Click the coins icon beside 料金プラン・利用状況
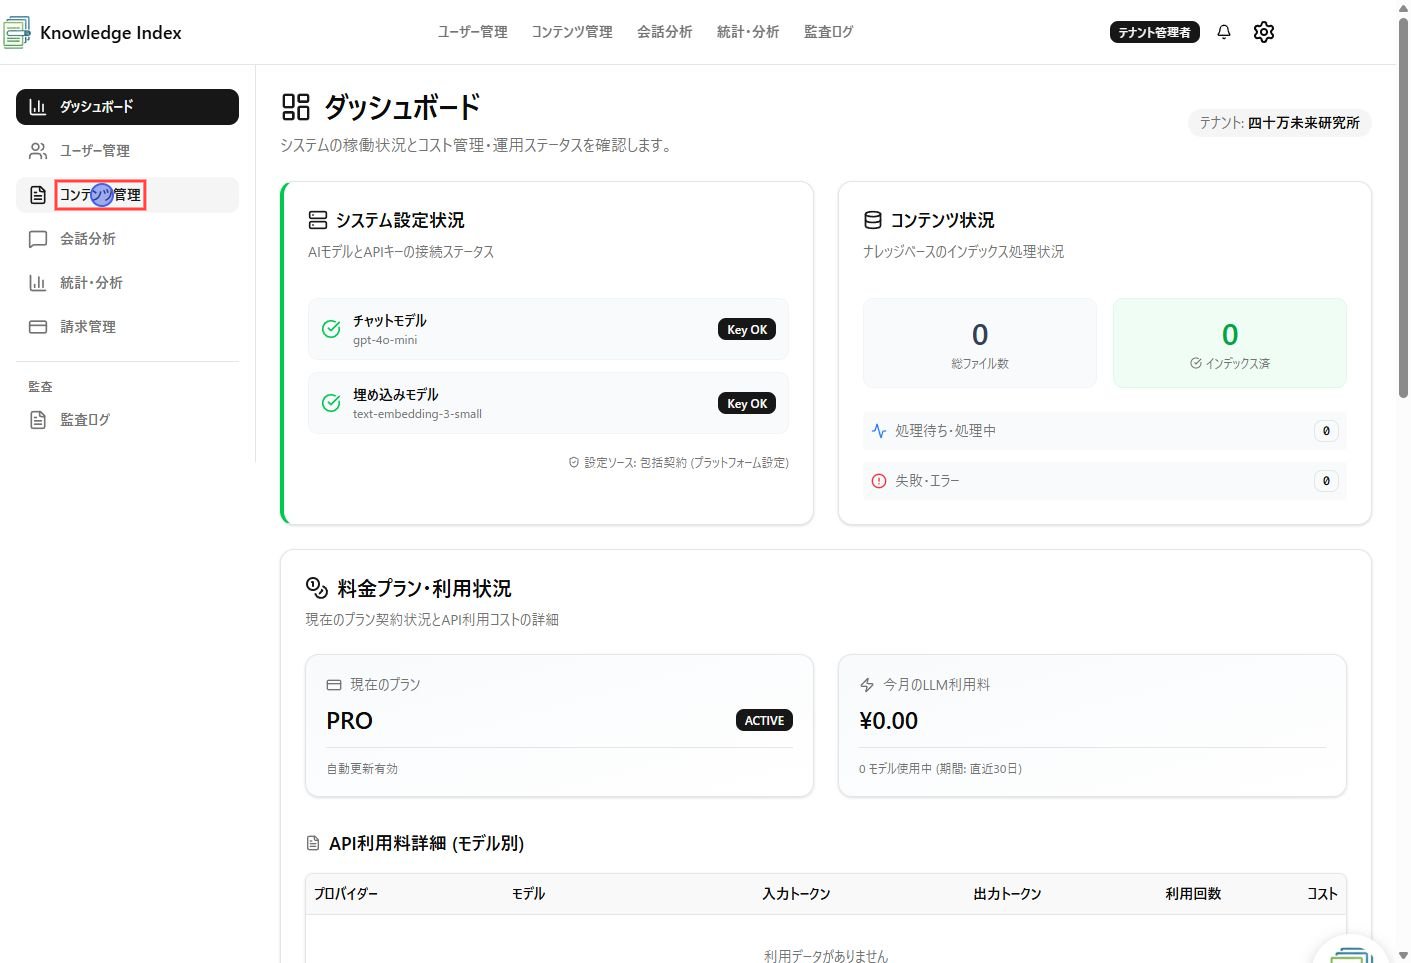The height and width of the screenshot is (963, 1411). (x=317, y=588)
